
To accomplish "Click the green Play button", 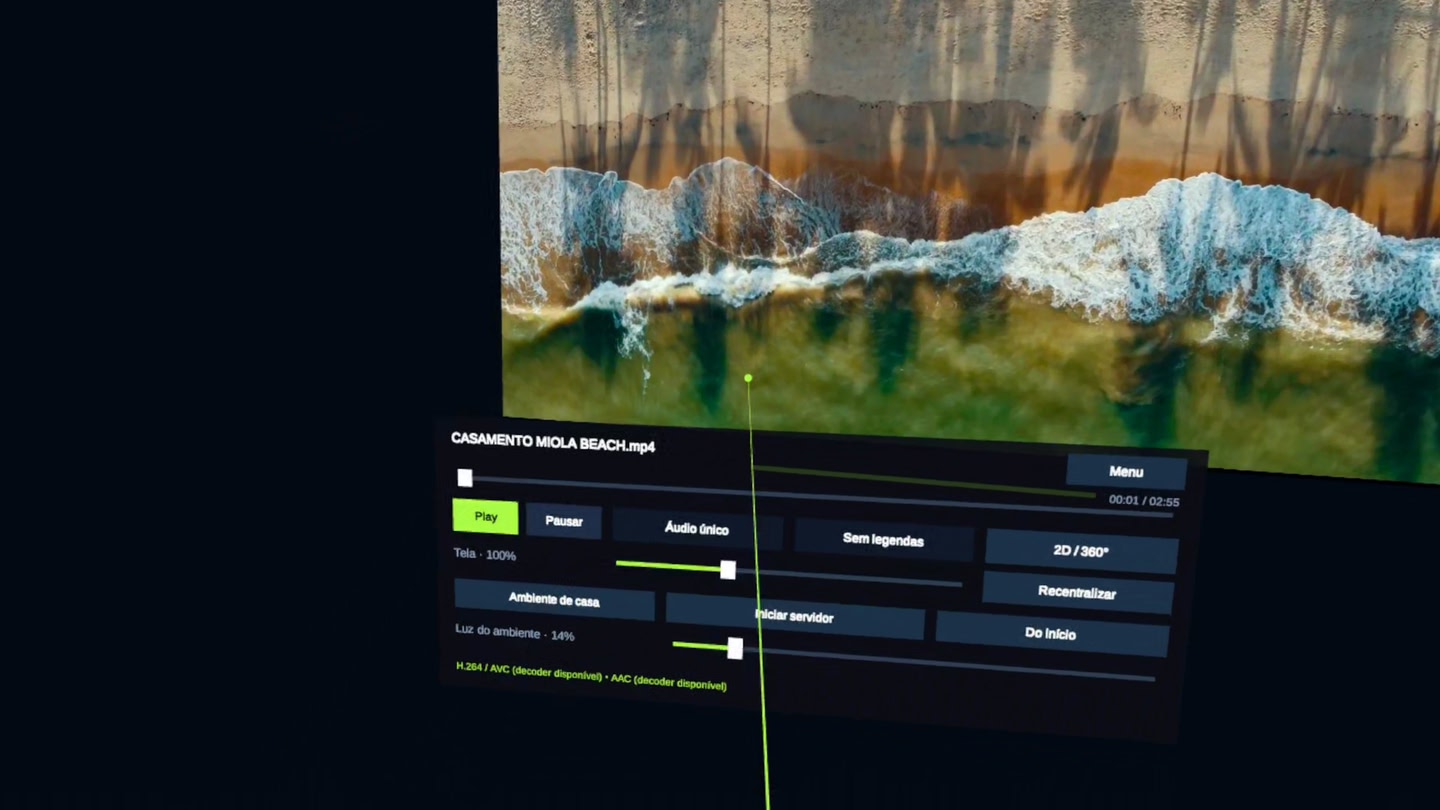I will pyautogui.click(x=485, y=517).
